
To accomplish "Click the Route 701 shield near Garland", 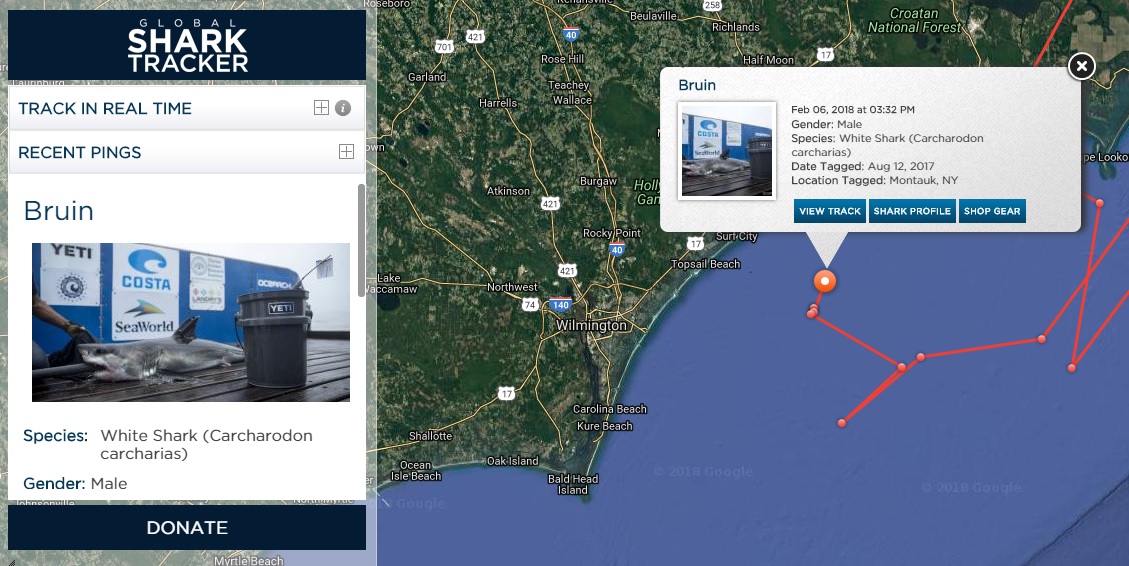I will coord(444,47).
